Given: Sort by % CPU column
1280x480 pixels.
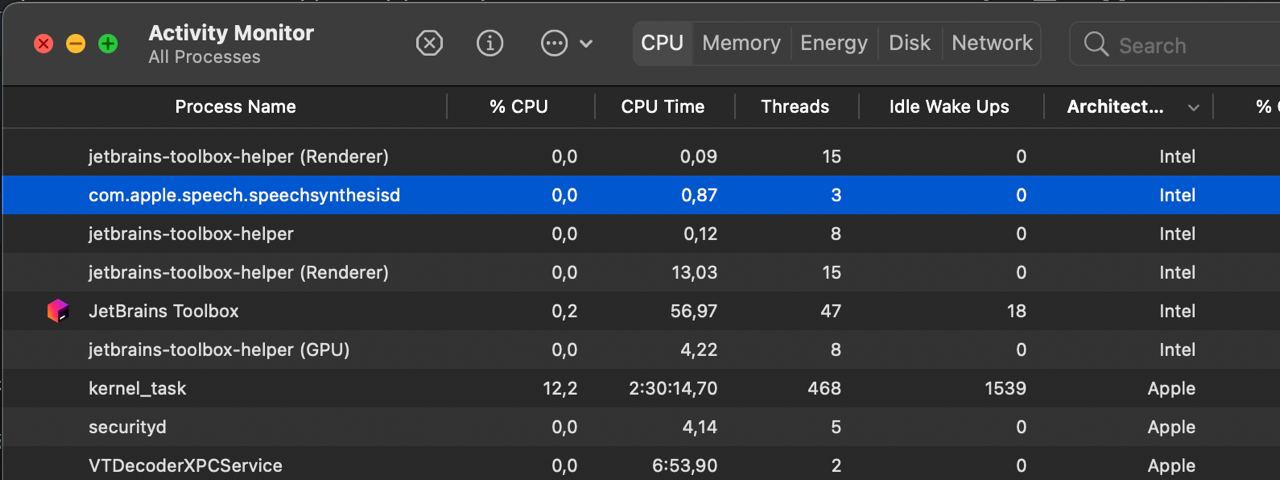Looking at the screenshot, I should tap(519, 107).
